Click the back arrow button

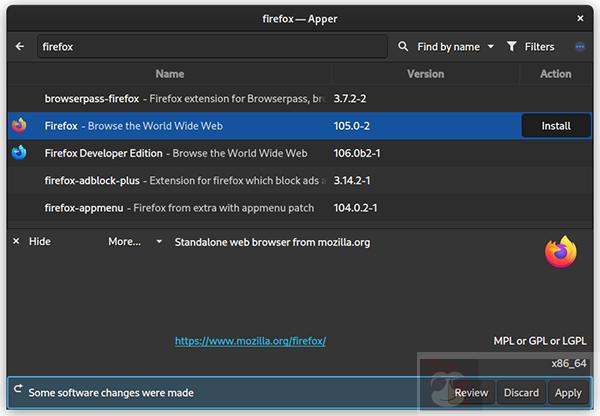click(x=20, y=46)
